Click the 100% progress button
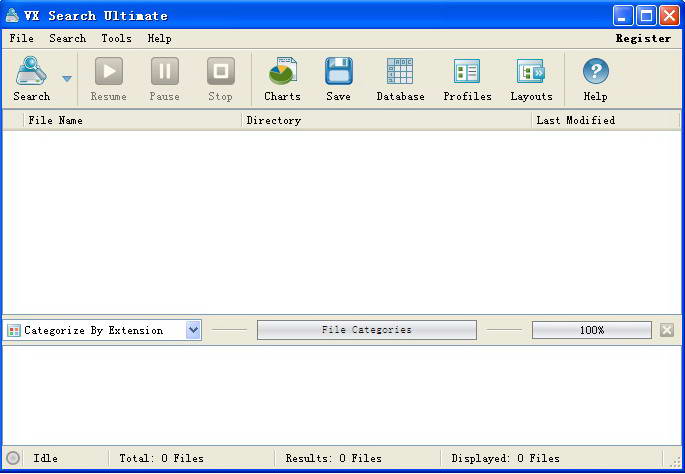This screenshot has height=474, width=685. 592,330
